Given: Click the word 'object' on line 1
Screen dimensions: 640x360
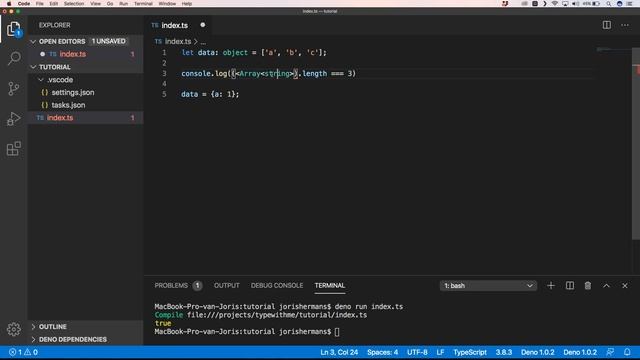Looking at the screenshot, I should [235, 53].
